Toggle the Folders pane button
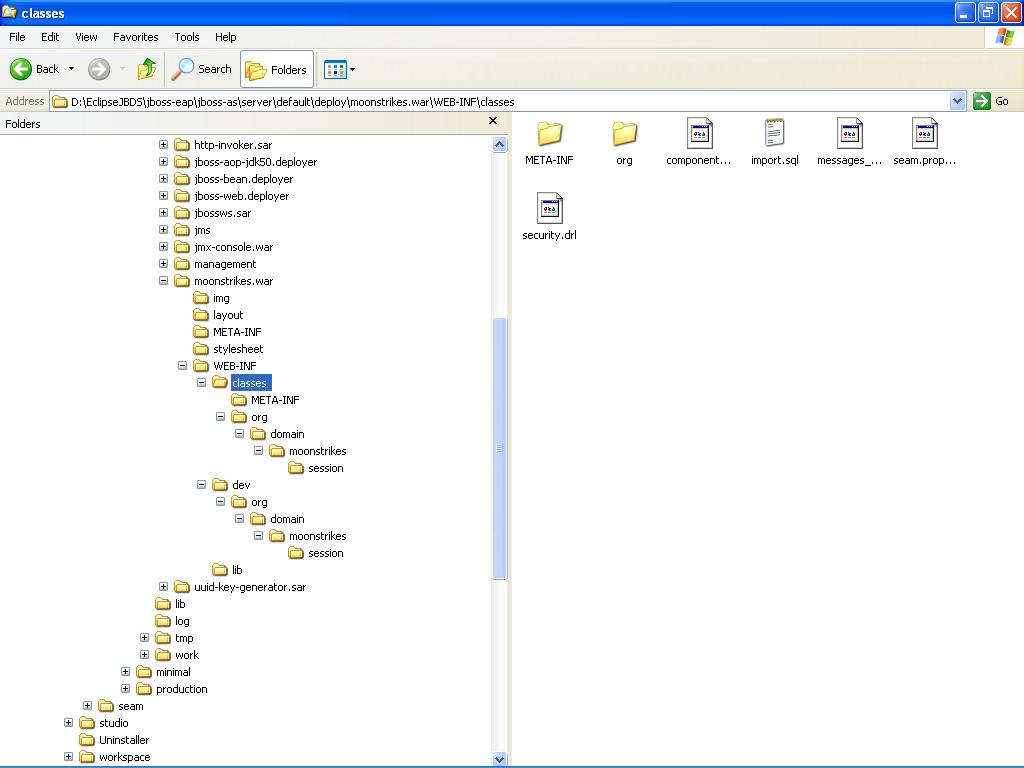Screen dimensions: 1024x768 (x=277, y=69)
